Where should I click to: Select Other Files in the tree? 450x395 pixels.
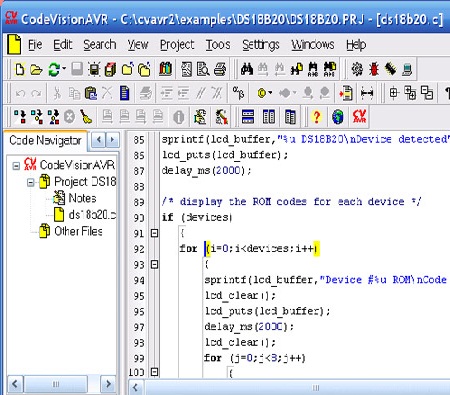pos(78,231)
